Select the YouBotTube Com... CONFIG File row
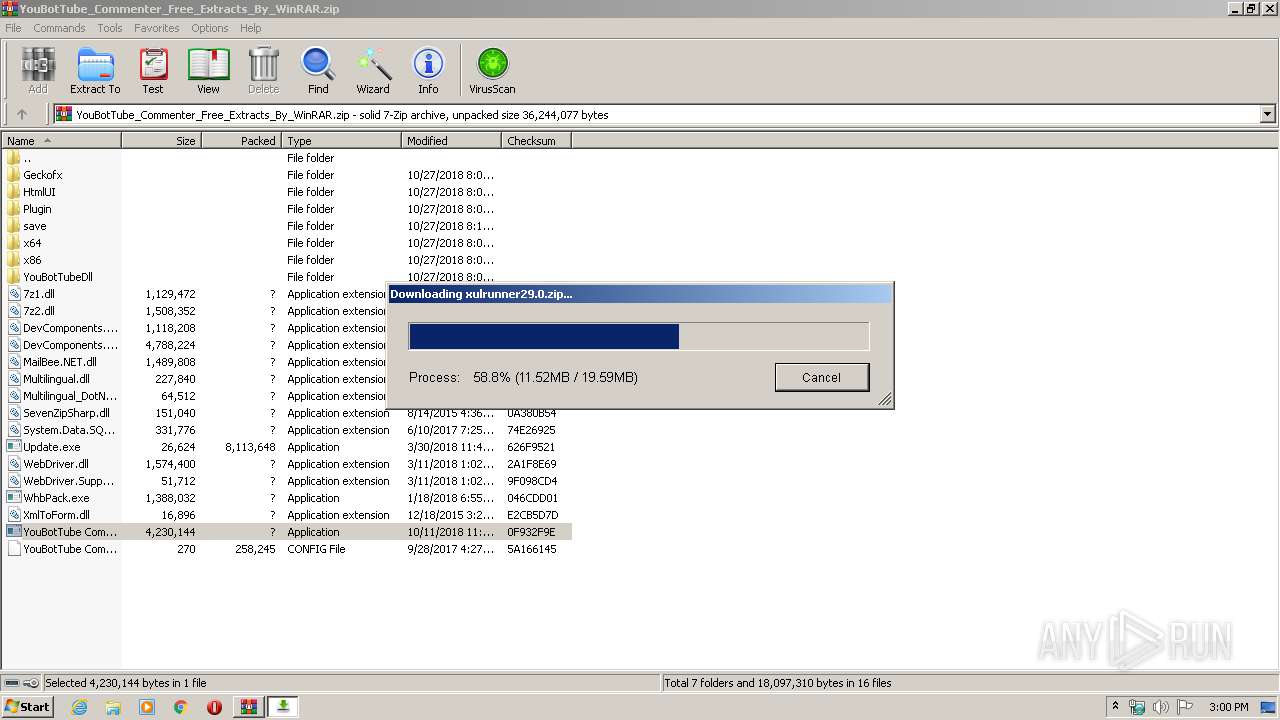This screenshot has height=720, width=1280. tap(287, 549)
